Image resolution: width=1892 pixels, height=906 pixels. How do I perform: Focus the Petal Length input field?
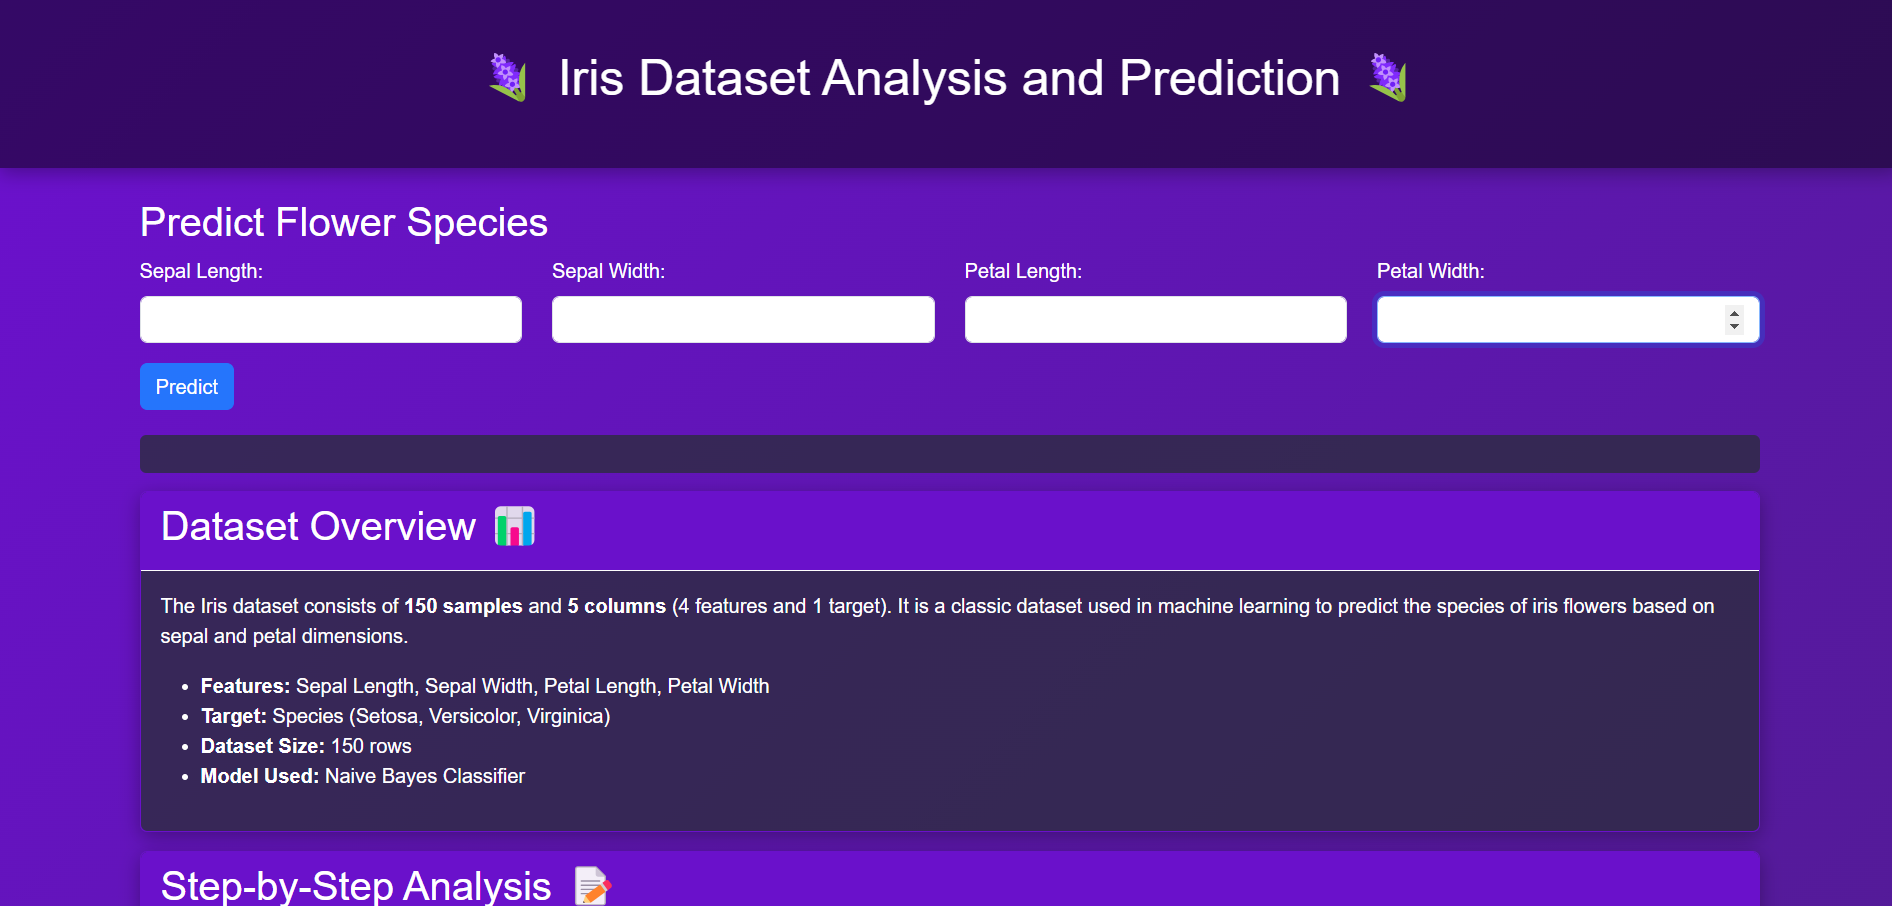click(1156, 319)
